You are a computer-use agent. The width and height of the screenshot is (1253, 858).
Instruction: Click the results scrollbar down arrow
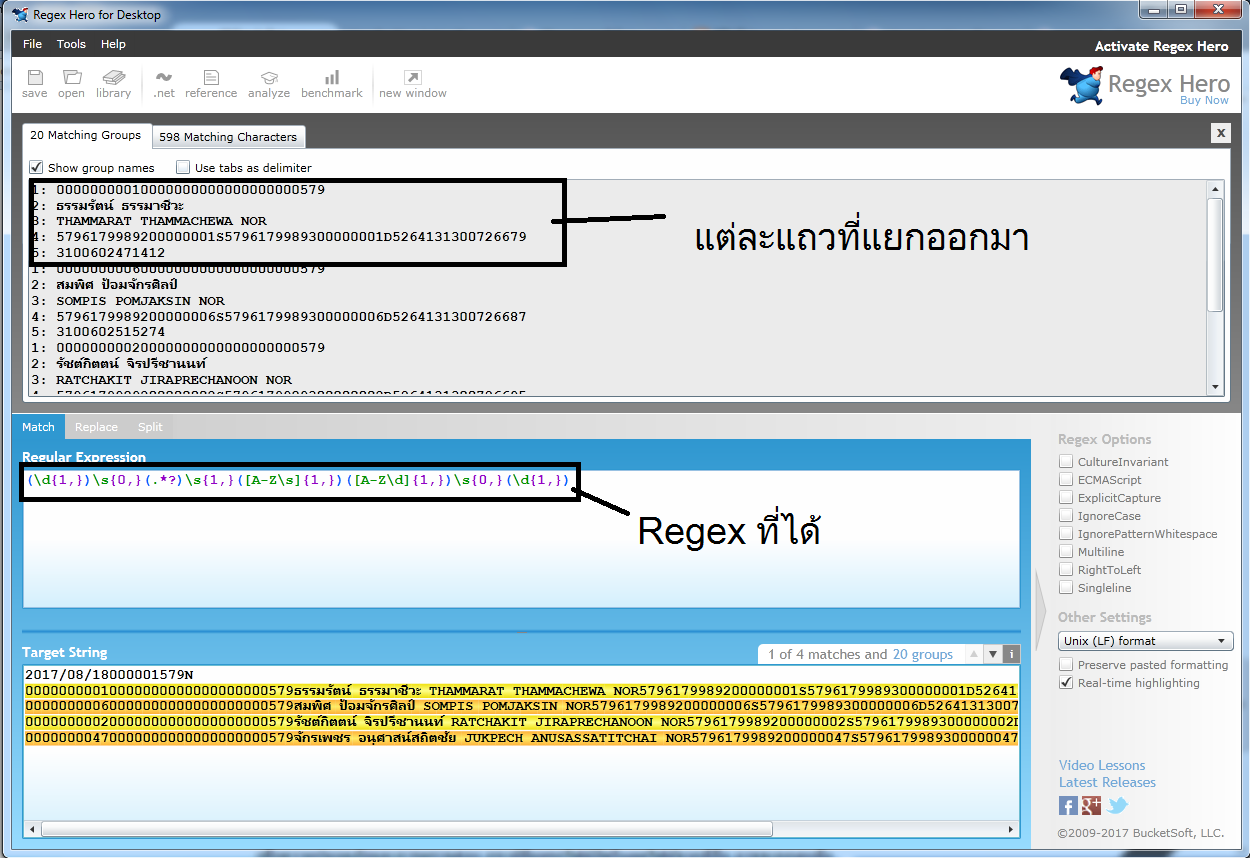1215,387
